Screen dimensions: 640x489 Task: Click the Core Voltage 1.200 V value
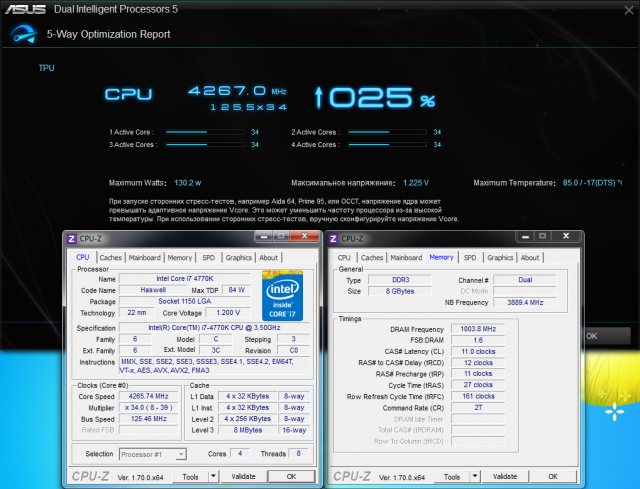228,313
